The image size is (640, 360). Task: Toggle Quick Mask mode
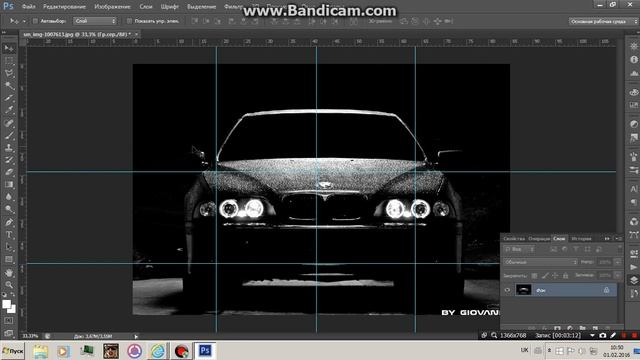pos(9,321)
